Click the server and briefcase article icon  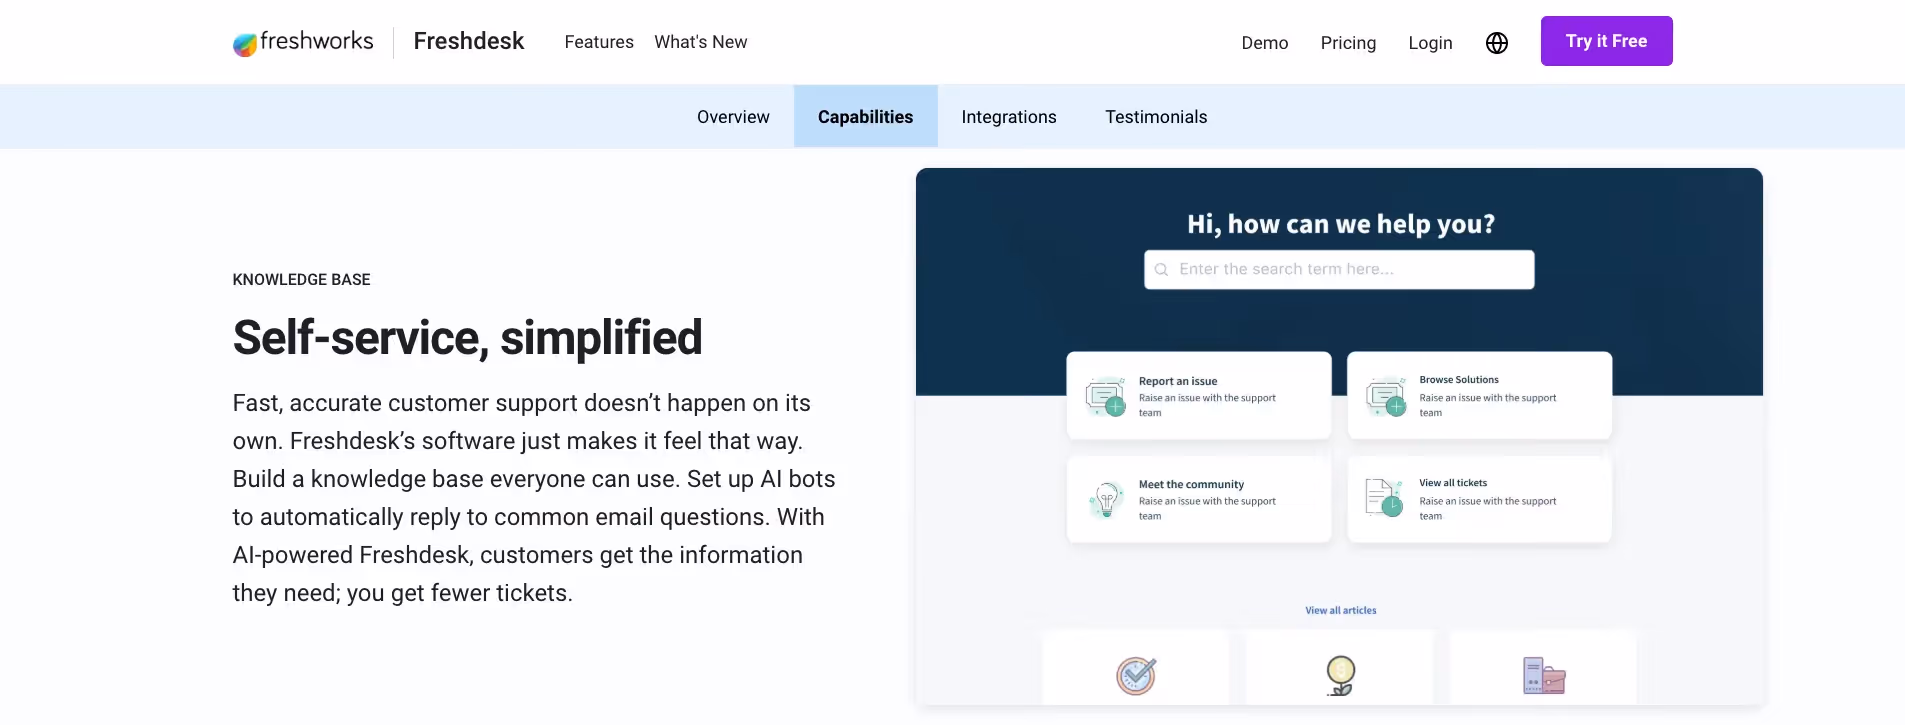1544,676
